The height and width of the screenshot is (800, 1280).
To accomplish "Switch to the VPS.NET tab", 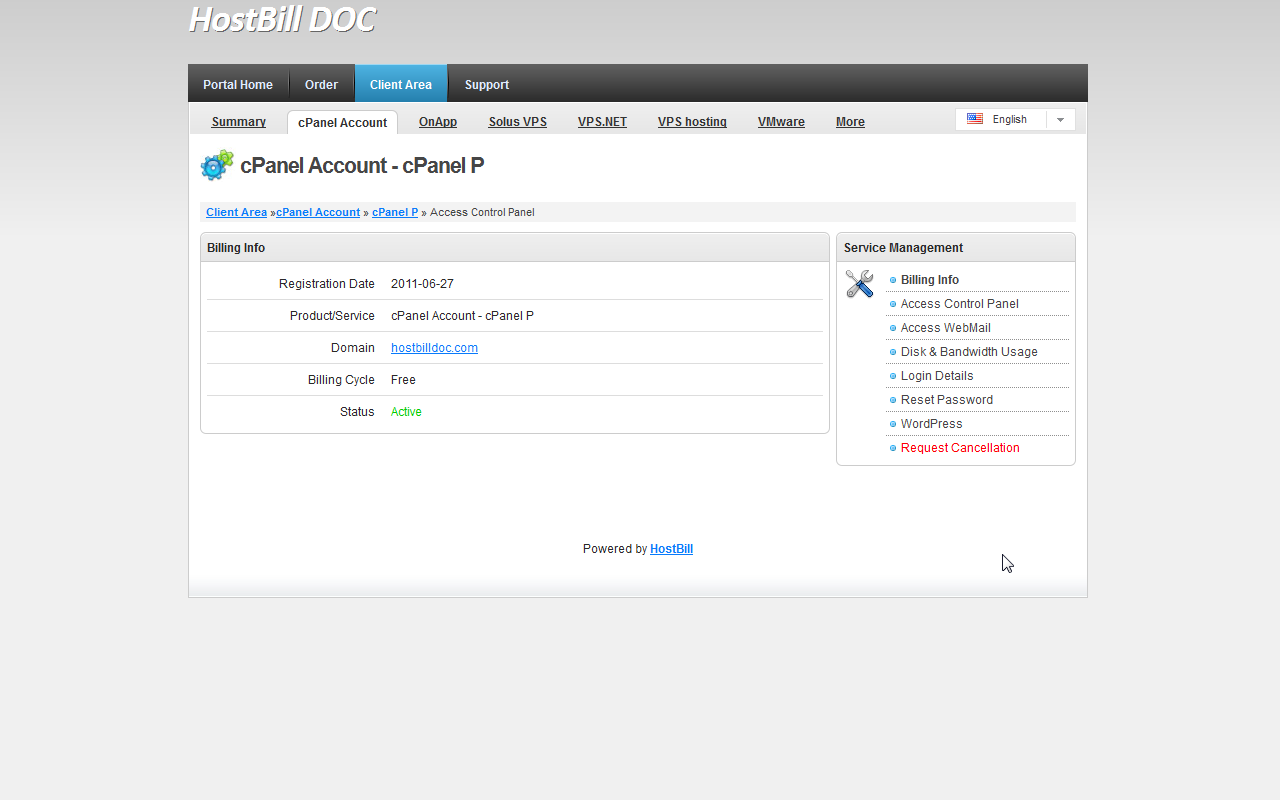I will pos(602,122).
